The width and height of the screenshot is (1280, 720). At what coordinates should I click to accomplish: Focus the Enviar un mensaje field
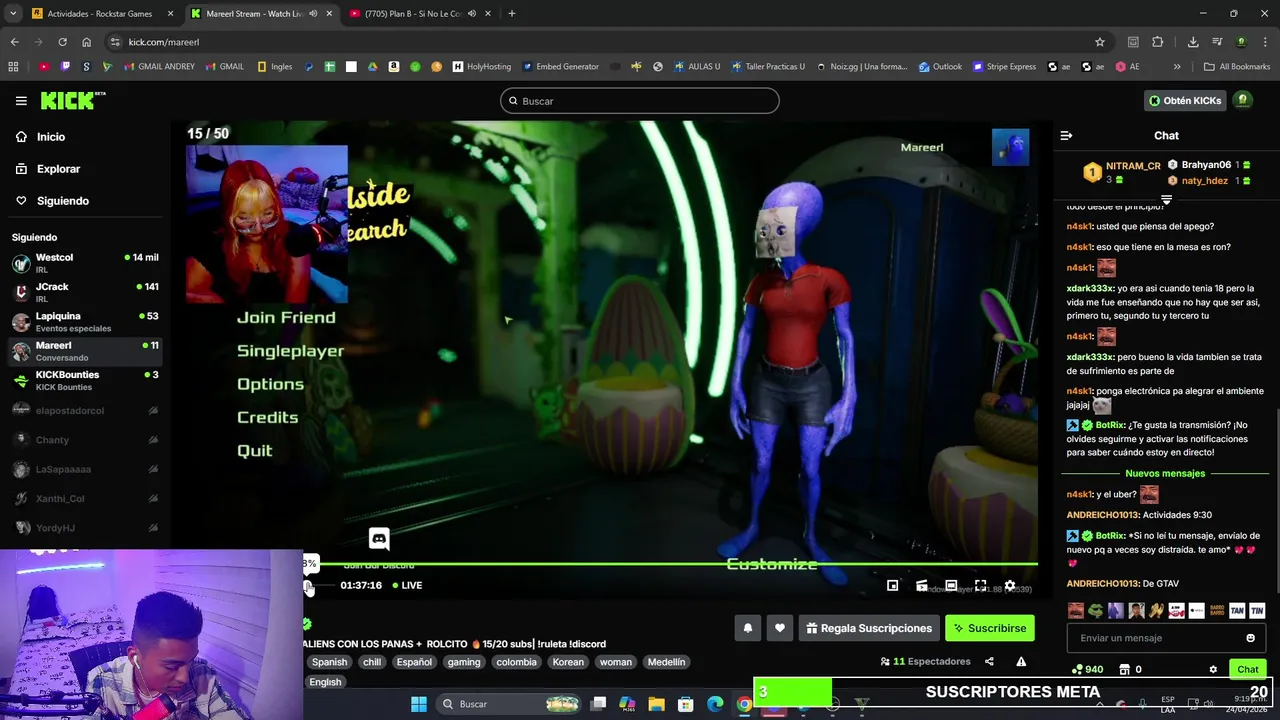1166,638
